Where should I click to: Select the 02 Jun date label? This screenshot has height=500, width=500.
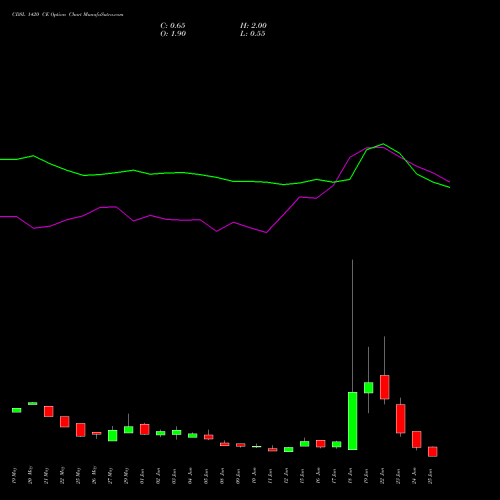(158, 476)
